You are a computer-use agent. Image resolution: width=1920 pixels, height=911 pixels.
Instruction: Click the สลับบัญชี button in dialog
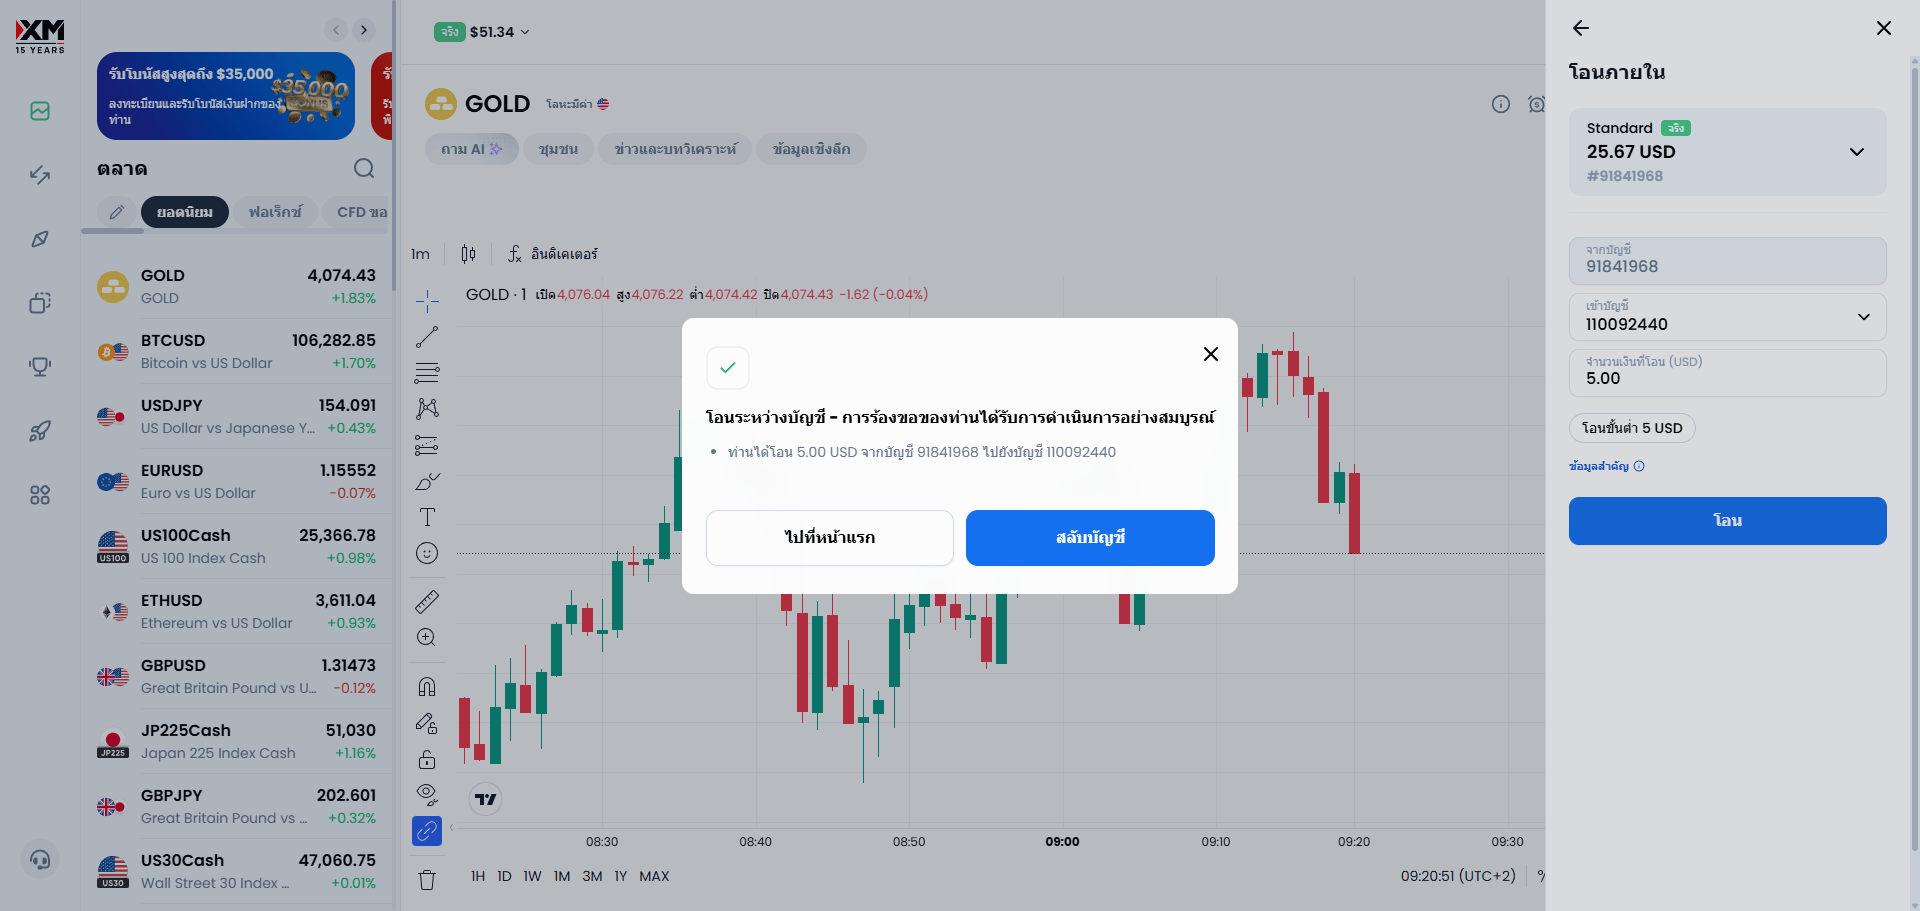pyautogui.click(x=1090, y=538)
